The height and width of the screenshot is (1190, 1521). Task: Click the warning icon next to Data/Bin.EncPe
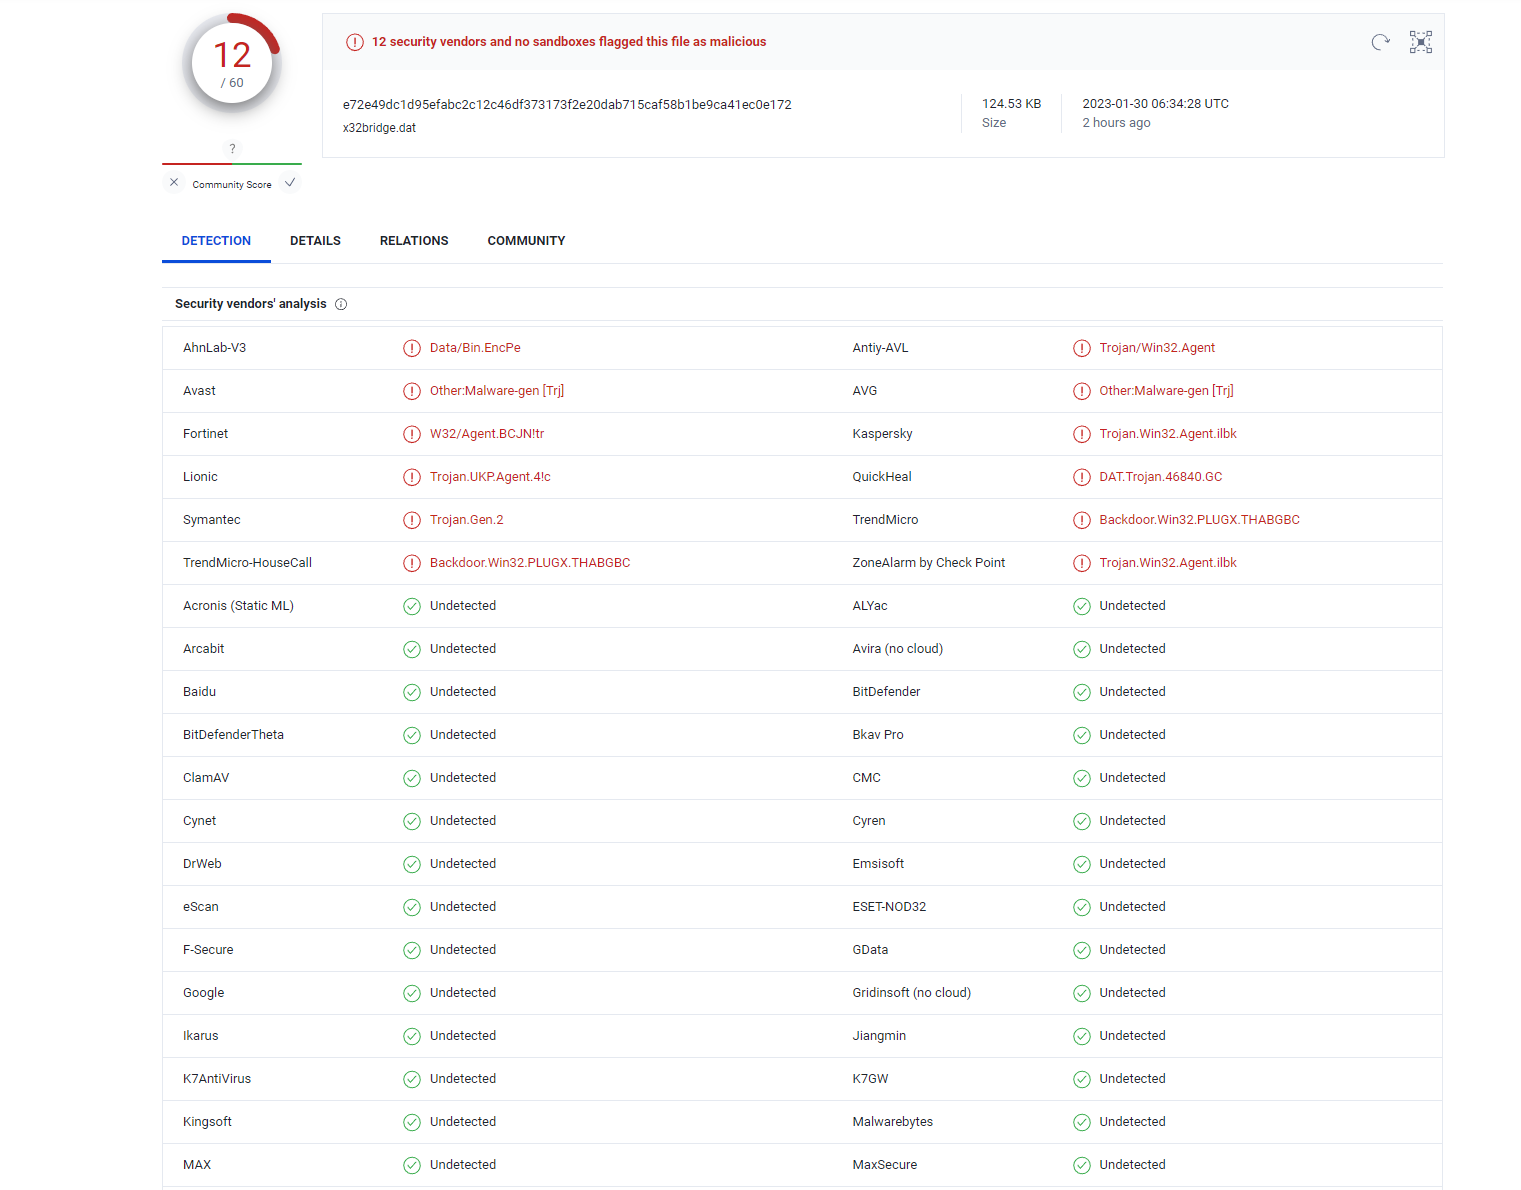pos(412,348)
